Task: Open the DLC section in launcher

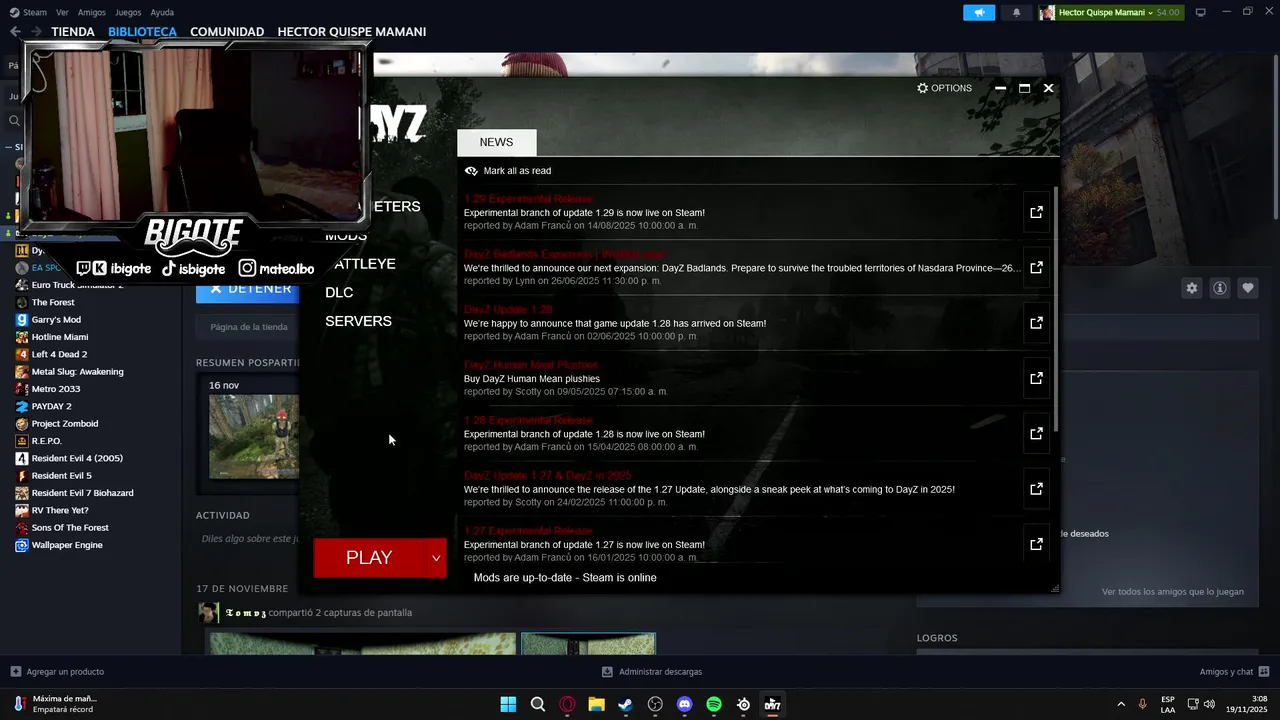Action: click(339, 292)
